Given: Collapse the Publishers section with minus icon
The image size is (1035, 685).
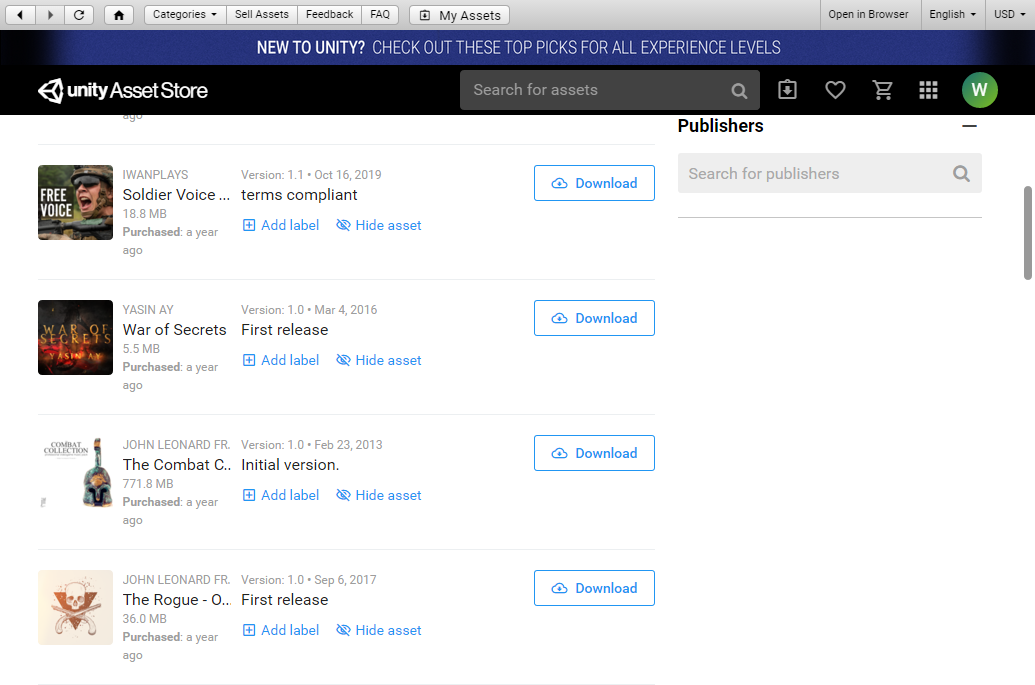Looking at the screenshot, I should pyautogui.click(x=969, y=126).
